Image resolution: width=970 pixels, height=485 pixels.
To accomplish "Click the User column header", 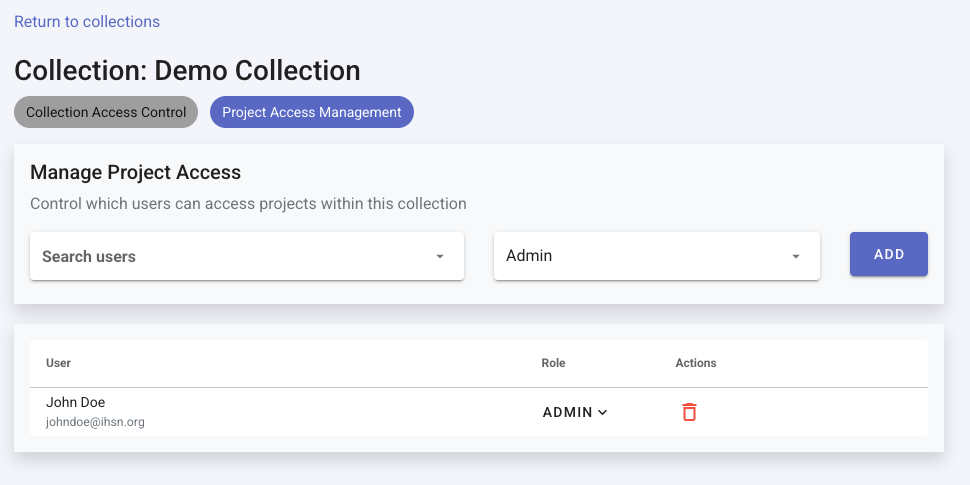I will 58,363.
